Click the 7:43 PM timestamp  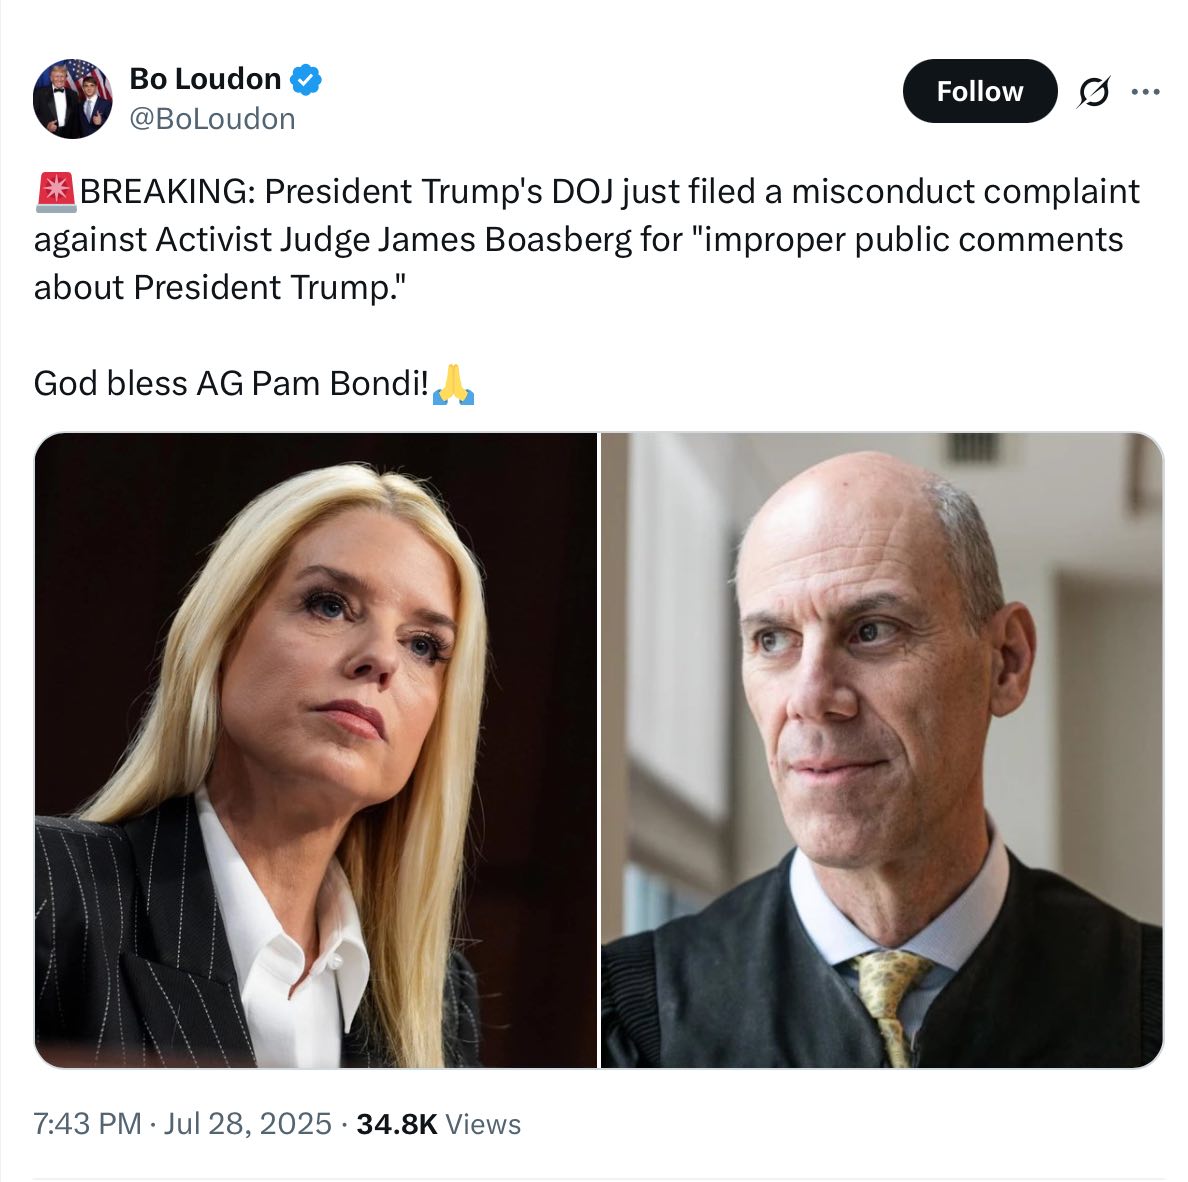pyautogui.click(x=87, y=1124)
